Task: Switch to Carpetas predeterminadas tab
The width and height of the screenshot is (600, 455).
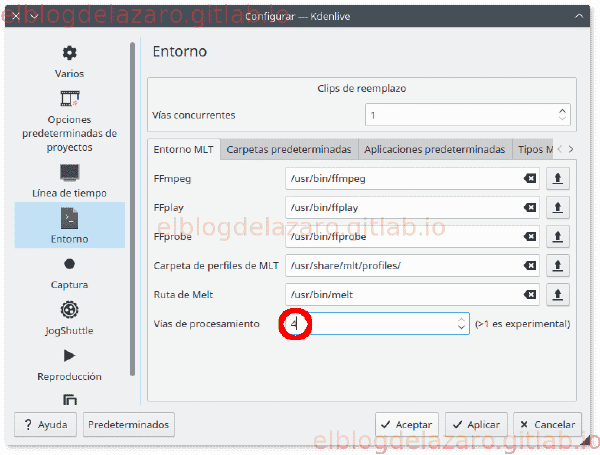Action: [x=289, y=149]
